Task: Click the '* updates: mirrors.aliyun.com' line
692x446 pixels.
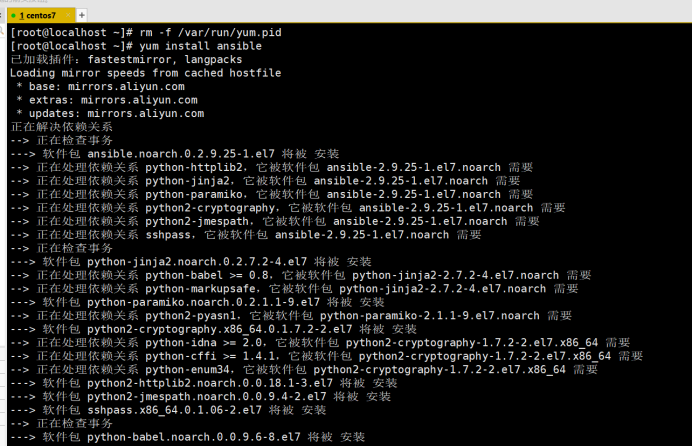Action: point(110,113)
